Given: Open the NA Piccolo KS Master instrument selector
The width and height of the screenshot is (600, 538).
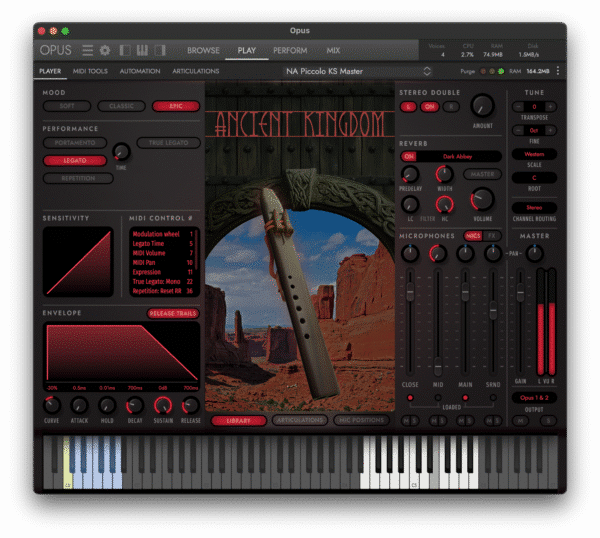Looking at the screenshot, I should pos(358,71).
